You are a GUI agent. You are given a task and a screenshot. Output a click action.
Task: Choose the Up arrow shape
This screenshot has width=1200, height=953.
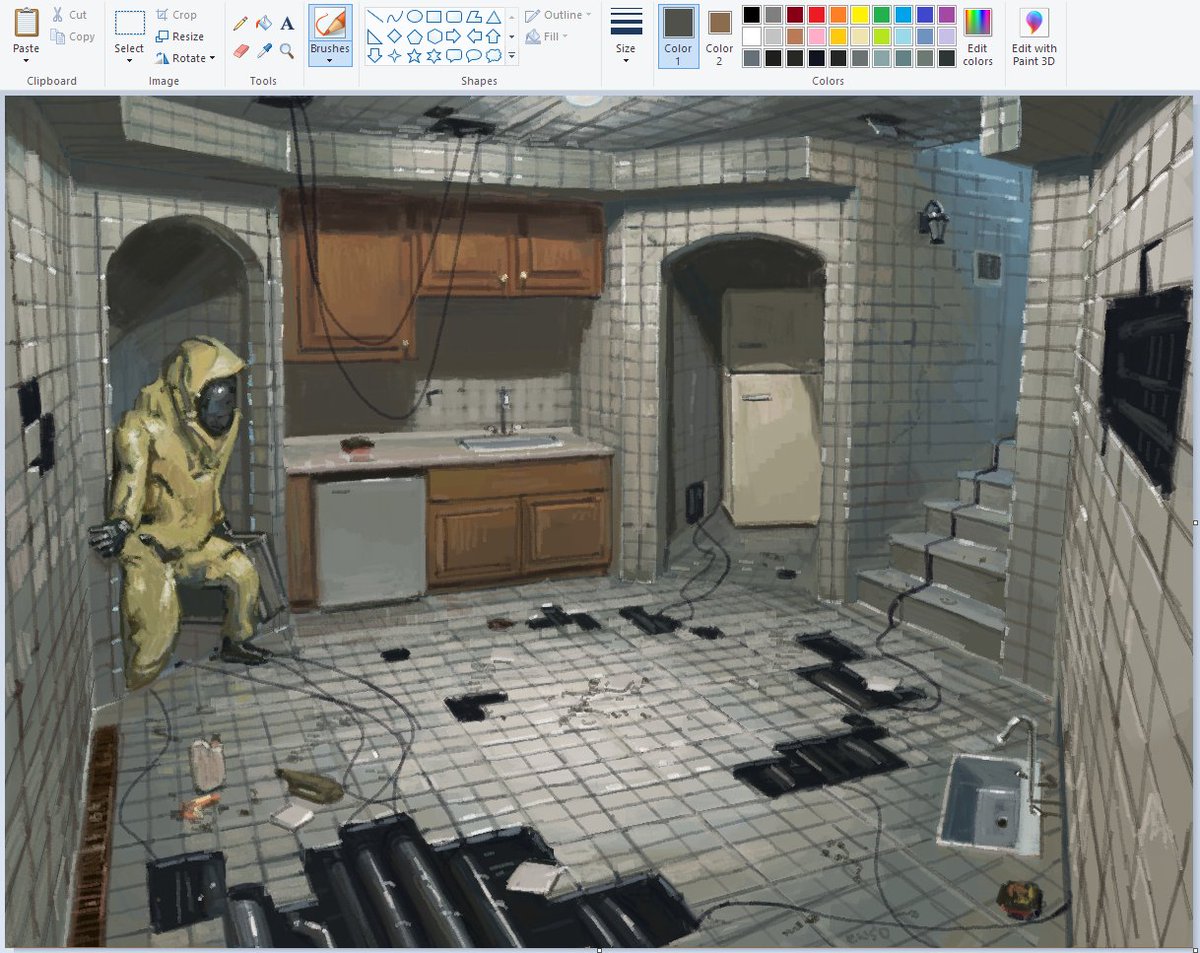click(494, 36)
